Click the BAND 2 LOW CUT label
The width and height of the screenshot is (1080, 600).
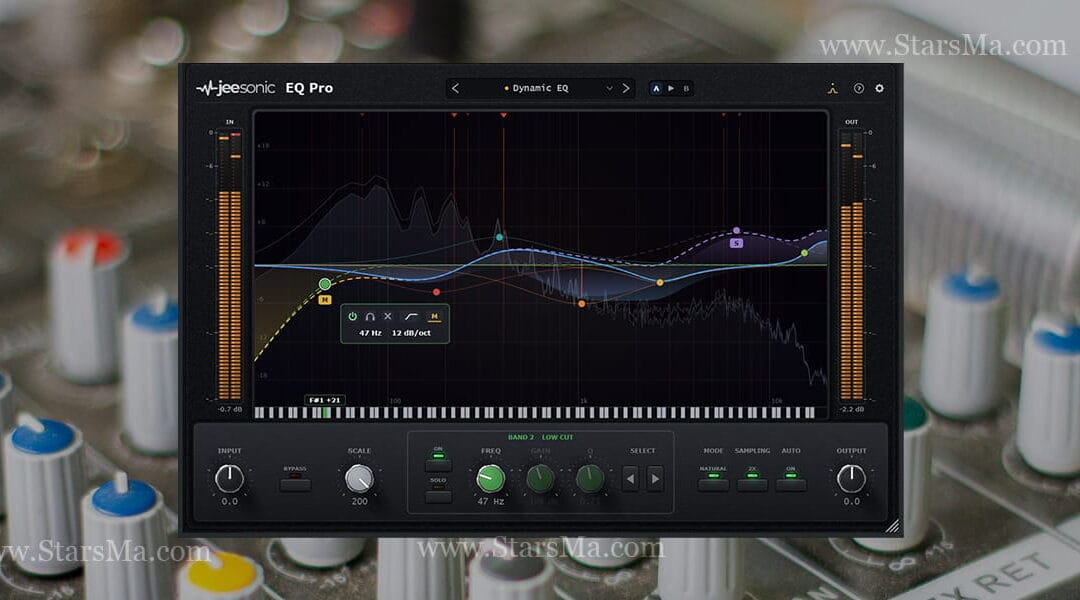tap(540, 437)
